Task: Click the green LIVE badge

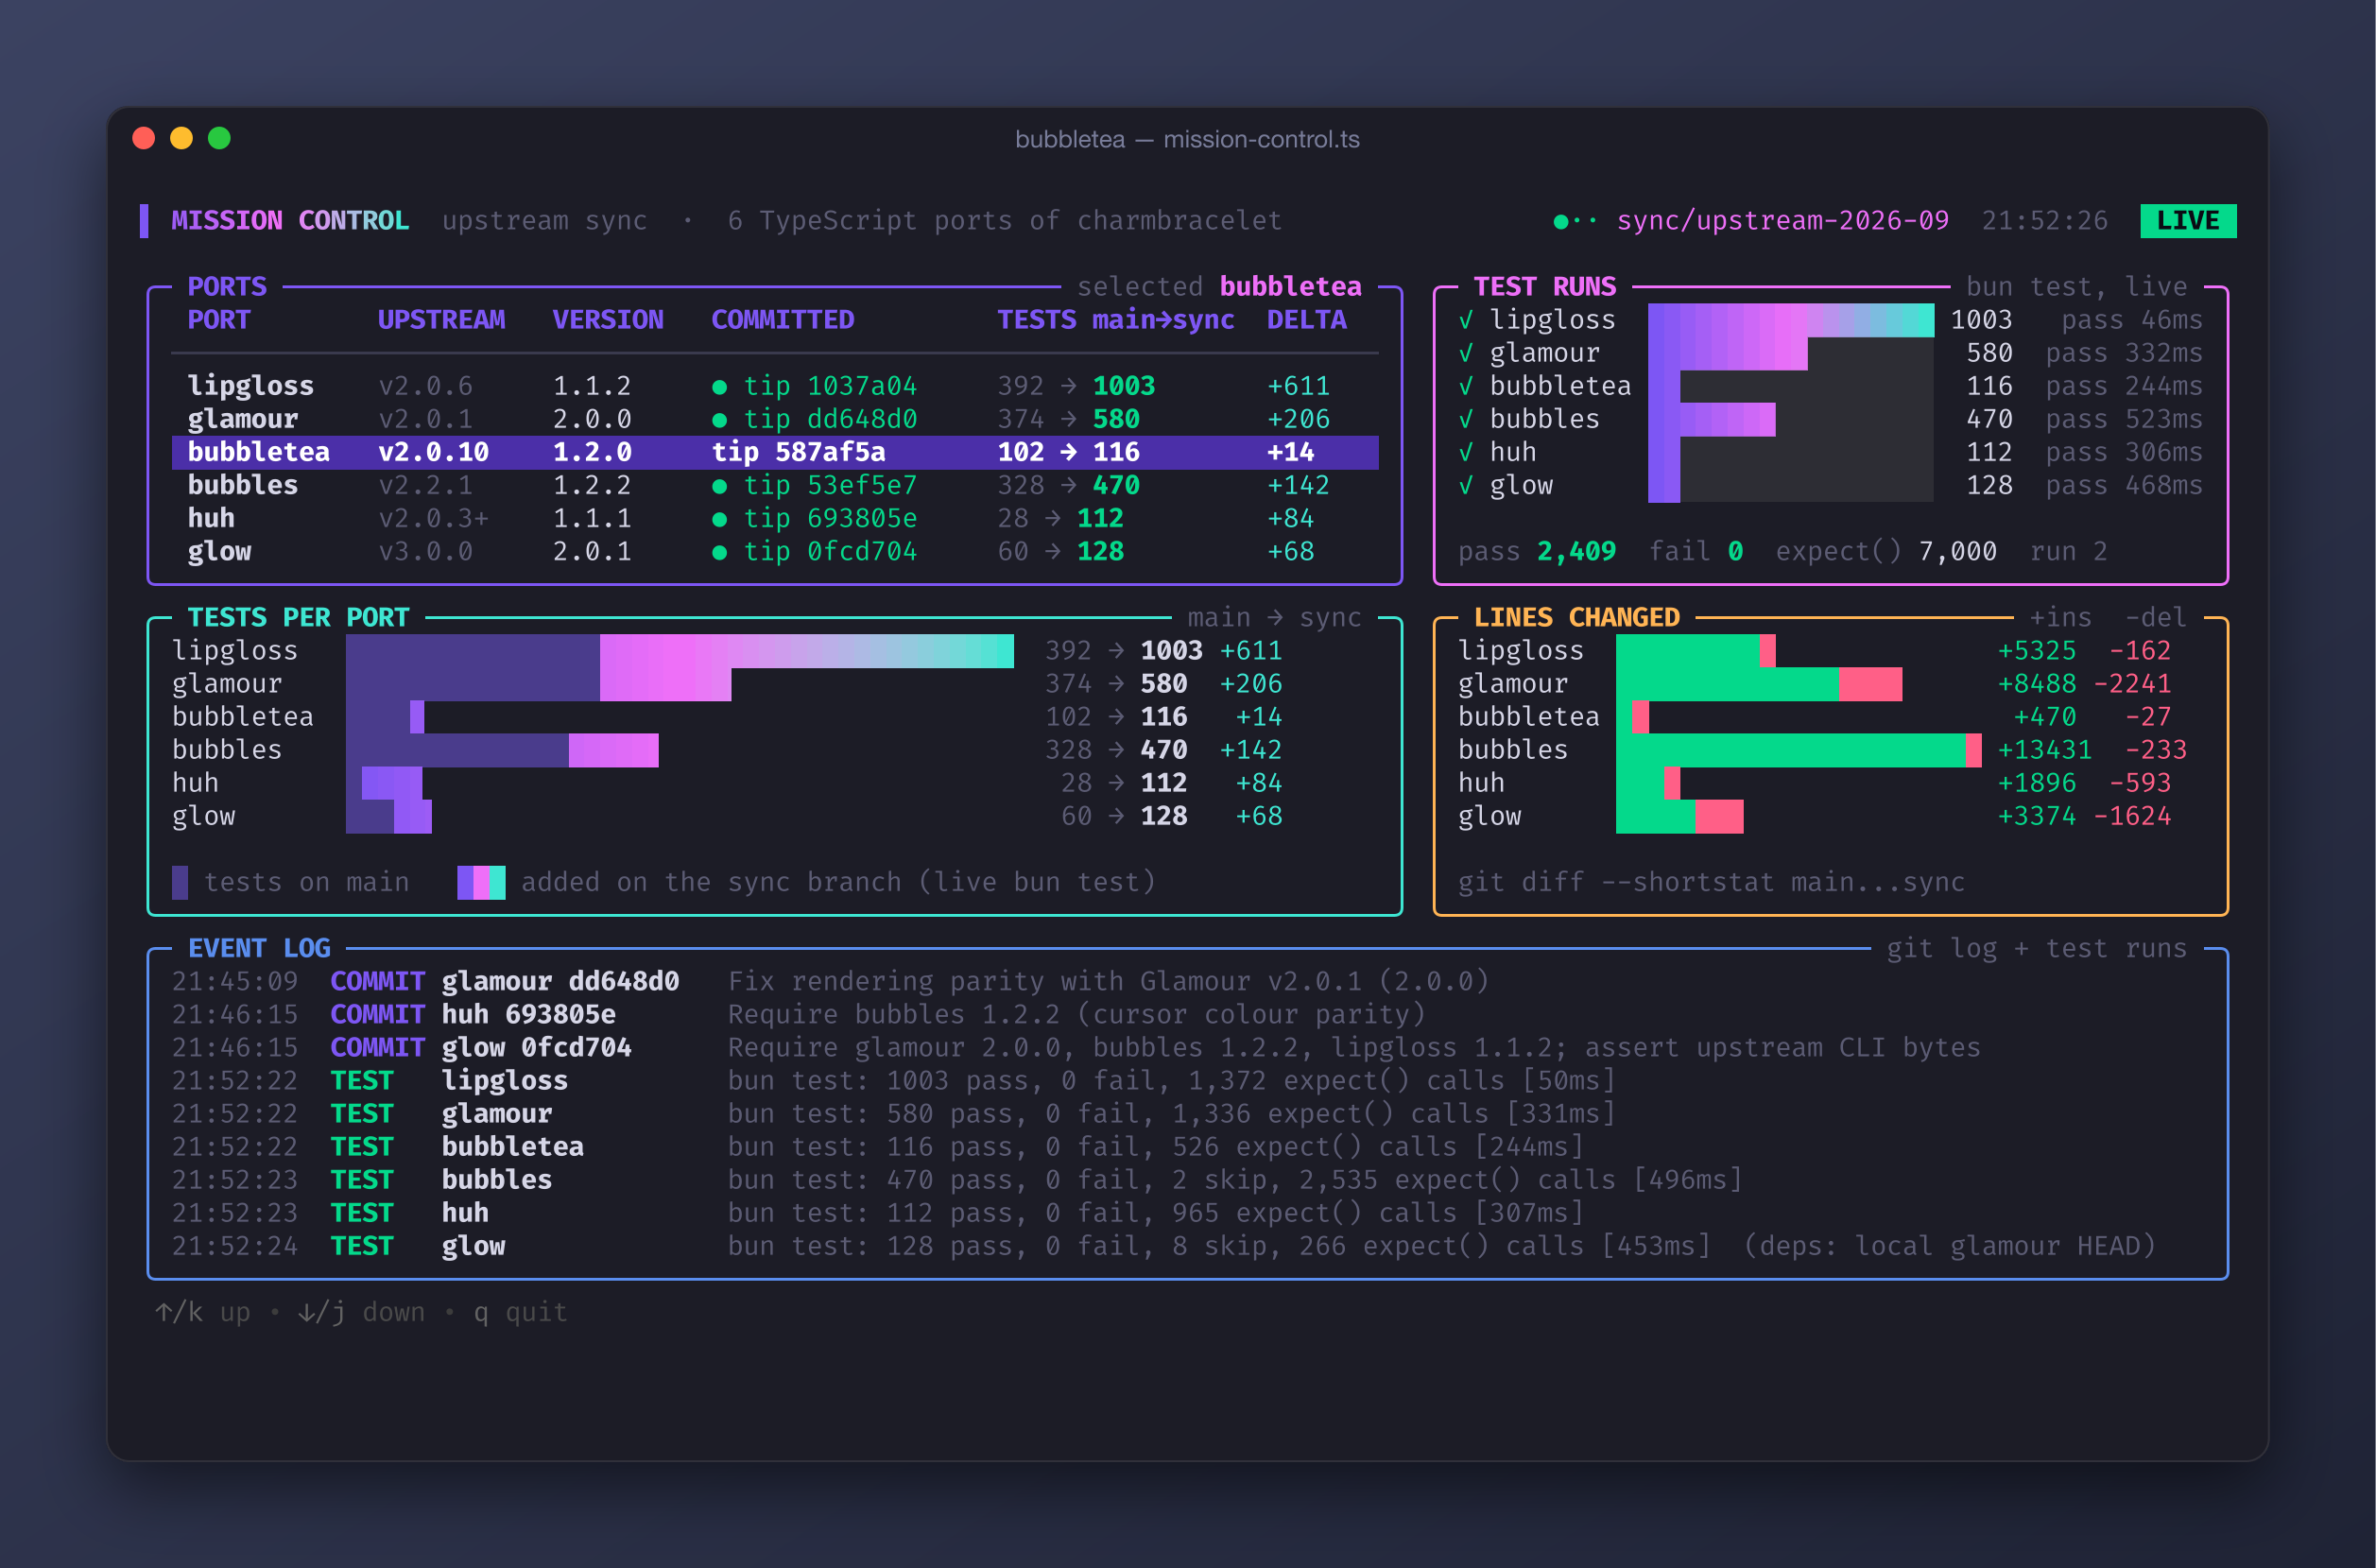Action: tap(2187, 220)
